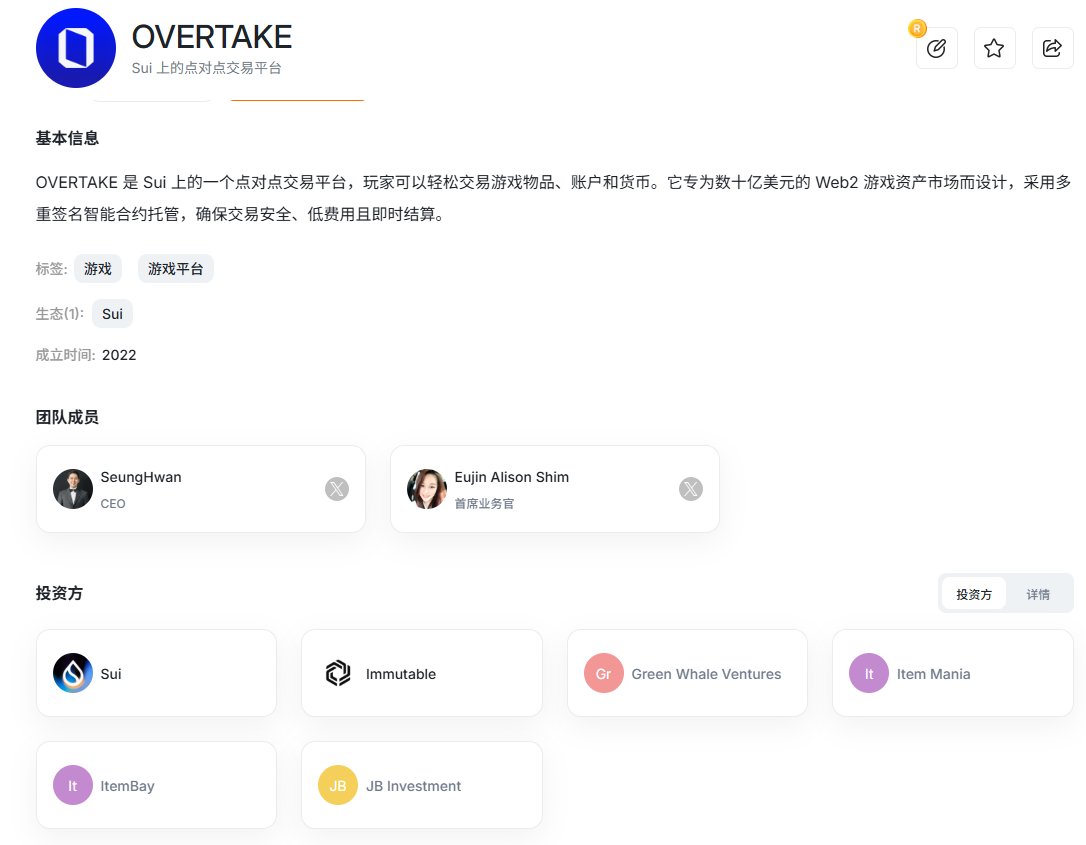
Task: Open the Green Whale Ventures investor name
Action: tap(706, 674)
